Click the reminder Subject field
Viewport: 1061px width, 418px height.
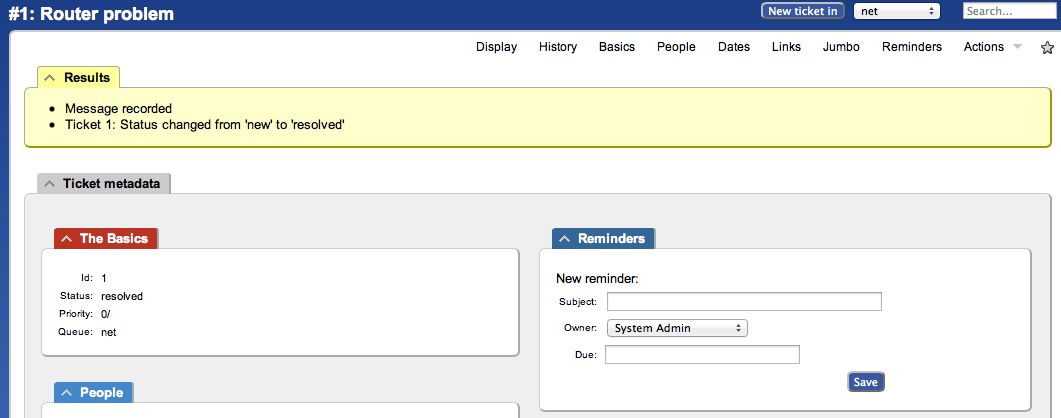744,302
